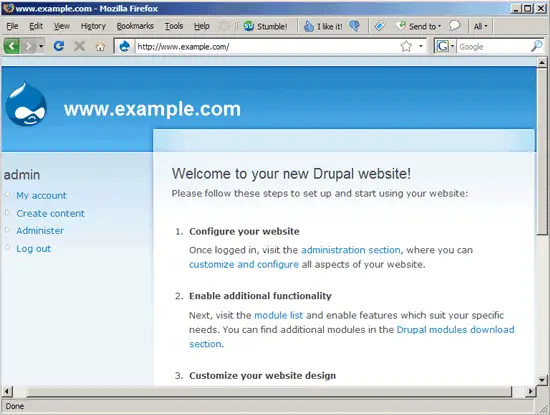This screenshot has width=550, height=415.
Task: Open the View menu
Action: click(x=62, y=26)
